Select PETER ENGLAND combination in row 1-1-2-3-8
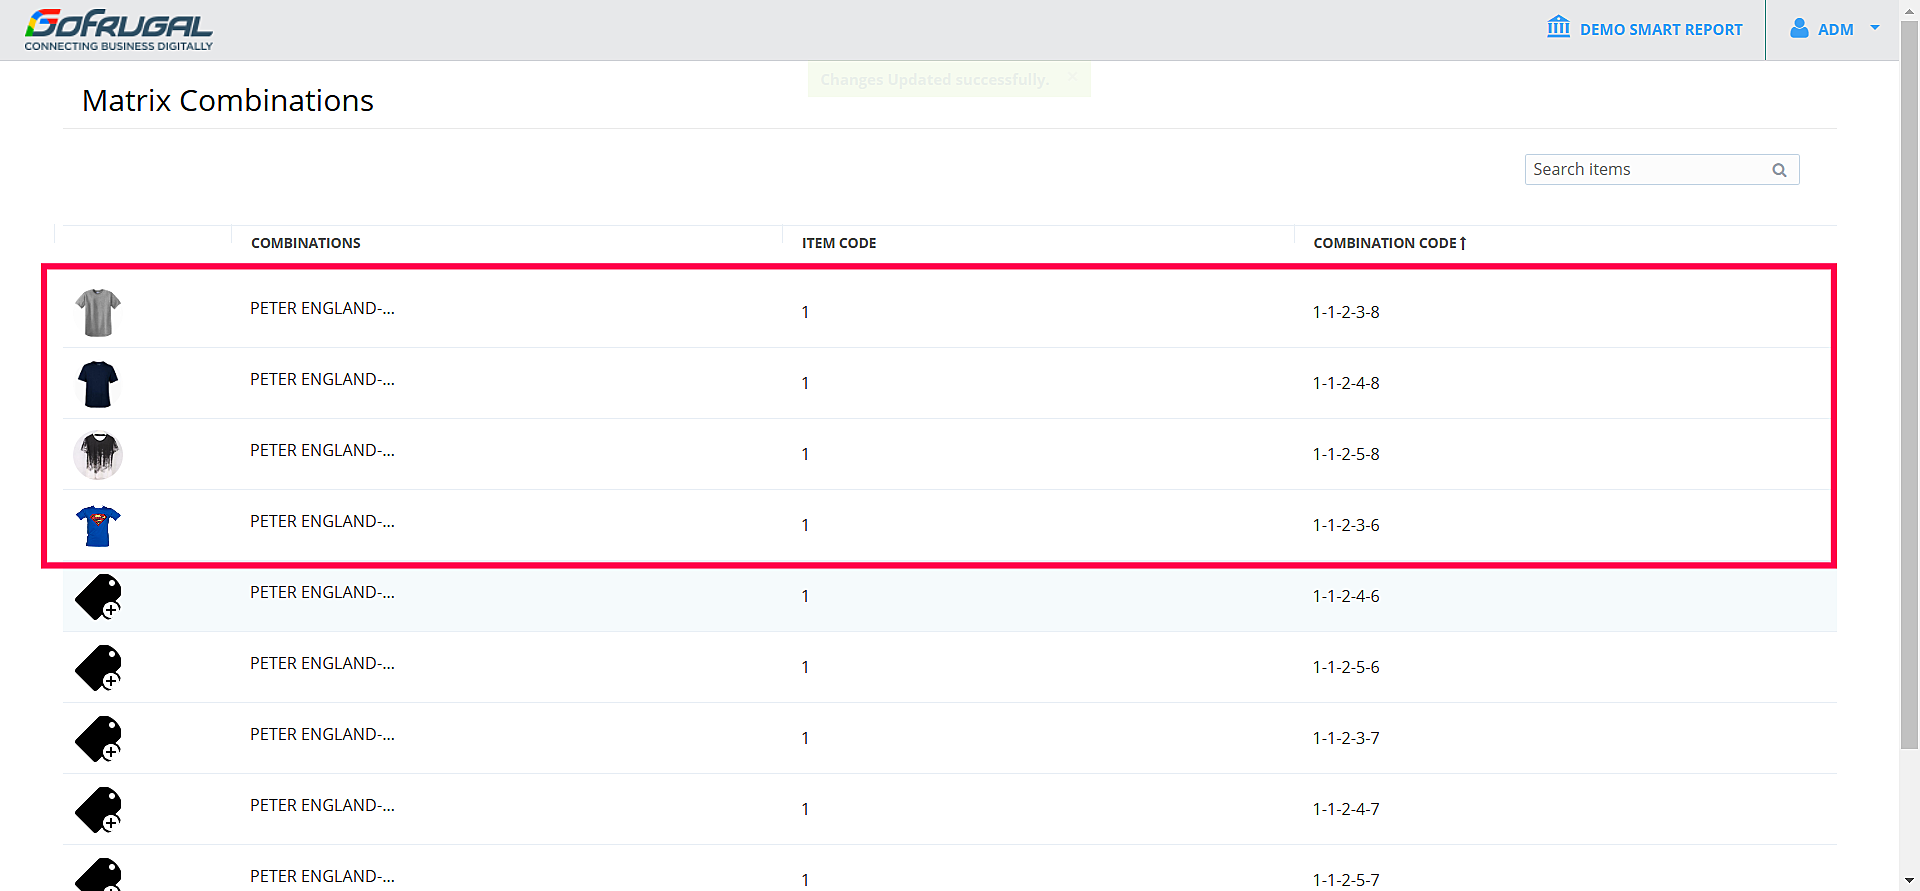The image size is (1920, 891). pyautogui.click(x=322, y=308)
